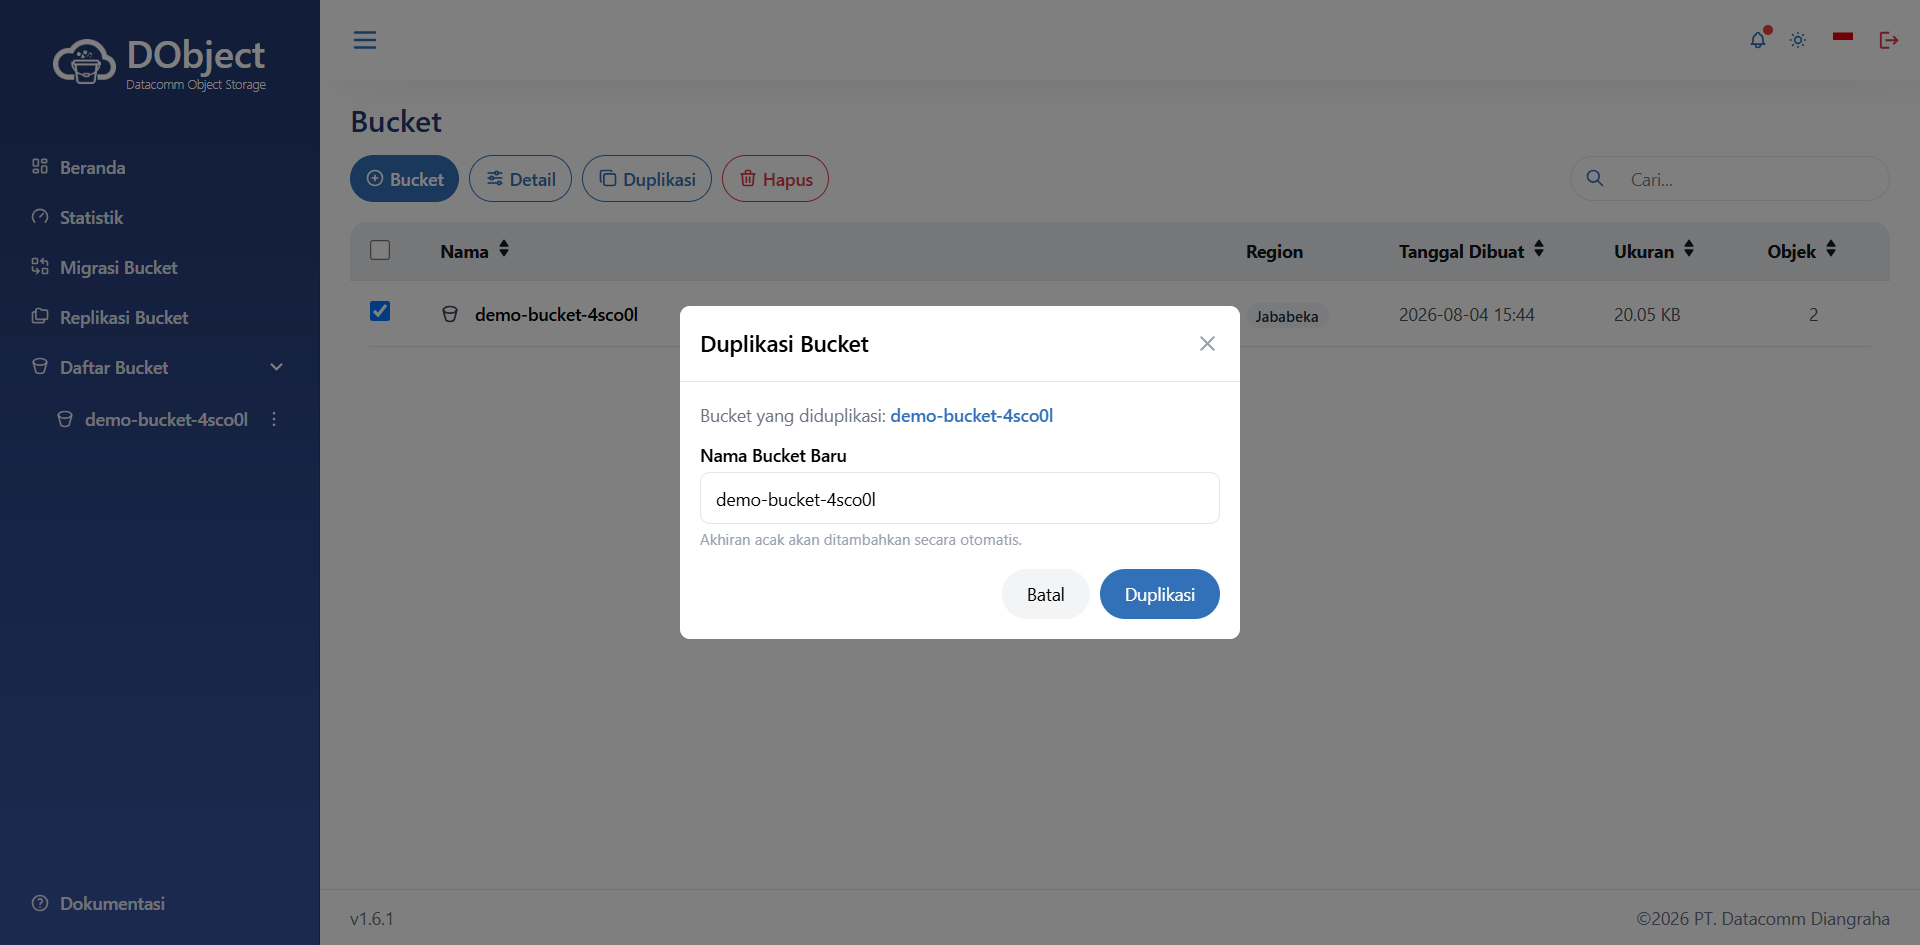Click the DObject logo
1920x945 pixels.
click(x=160, y=64)
